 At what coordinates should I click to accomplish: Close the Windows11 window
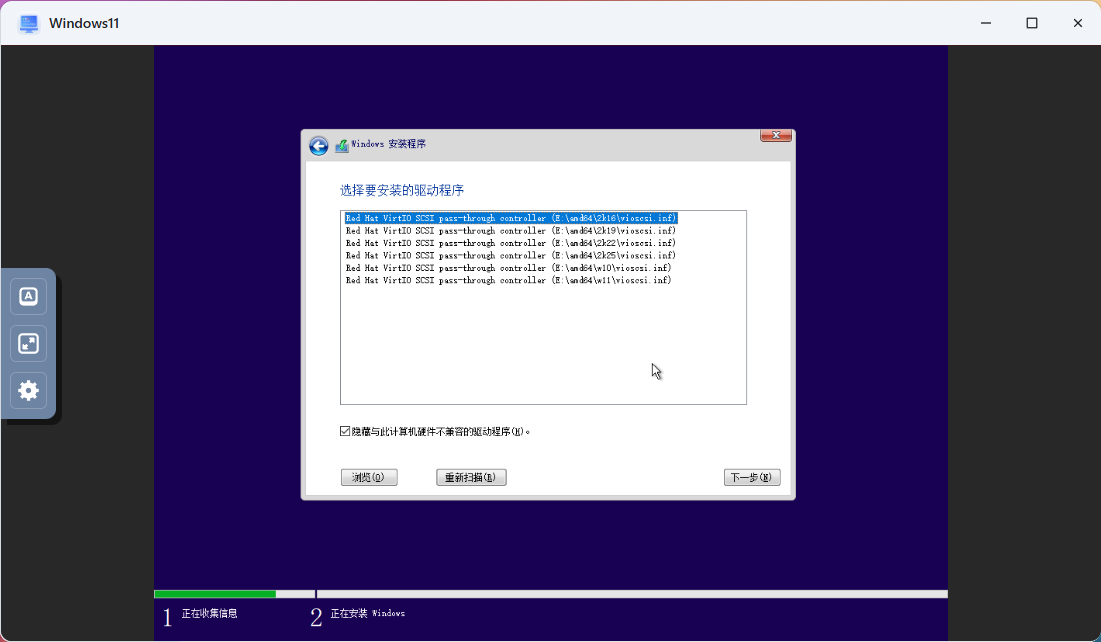(1078, 23)
